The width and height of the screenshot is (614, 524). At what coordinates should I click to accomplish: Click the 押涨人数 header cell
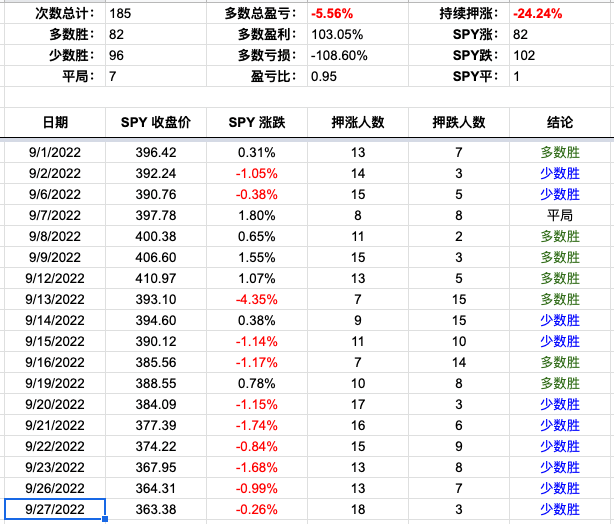[x=357, y=122]
